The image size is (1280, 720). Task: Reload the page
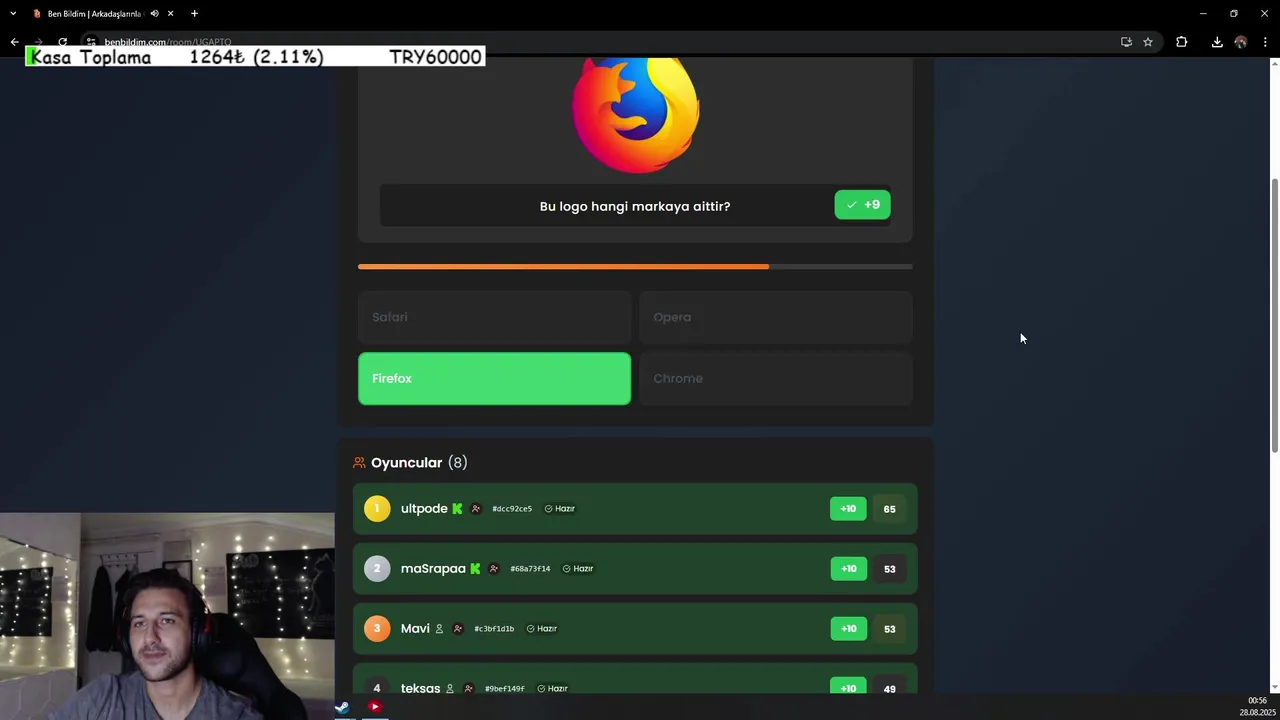tap(62, 42)
